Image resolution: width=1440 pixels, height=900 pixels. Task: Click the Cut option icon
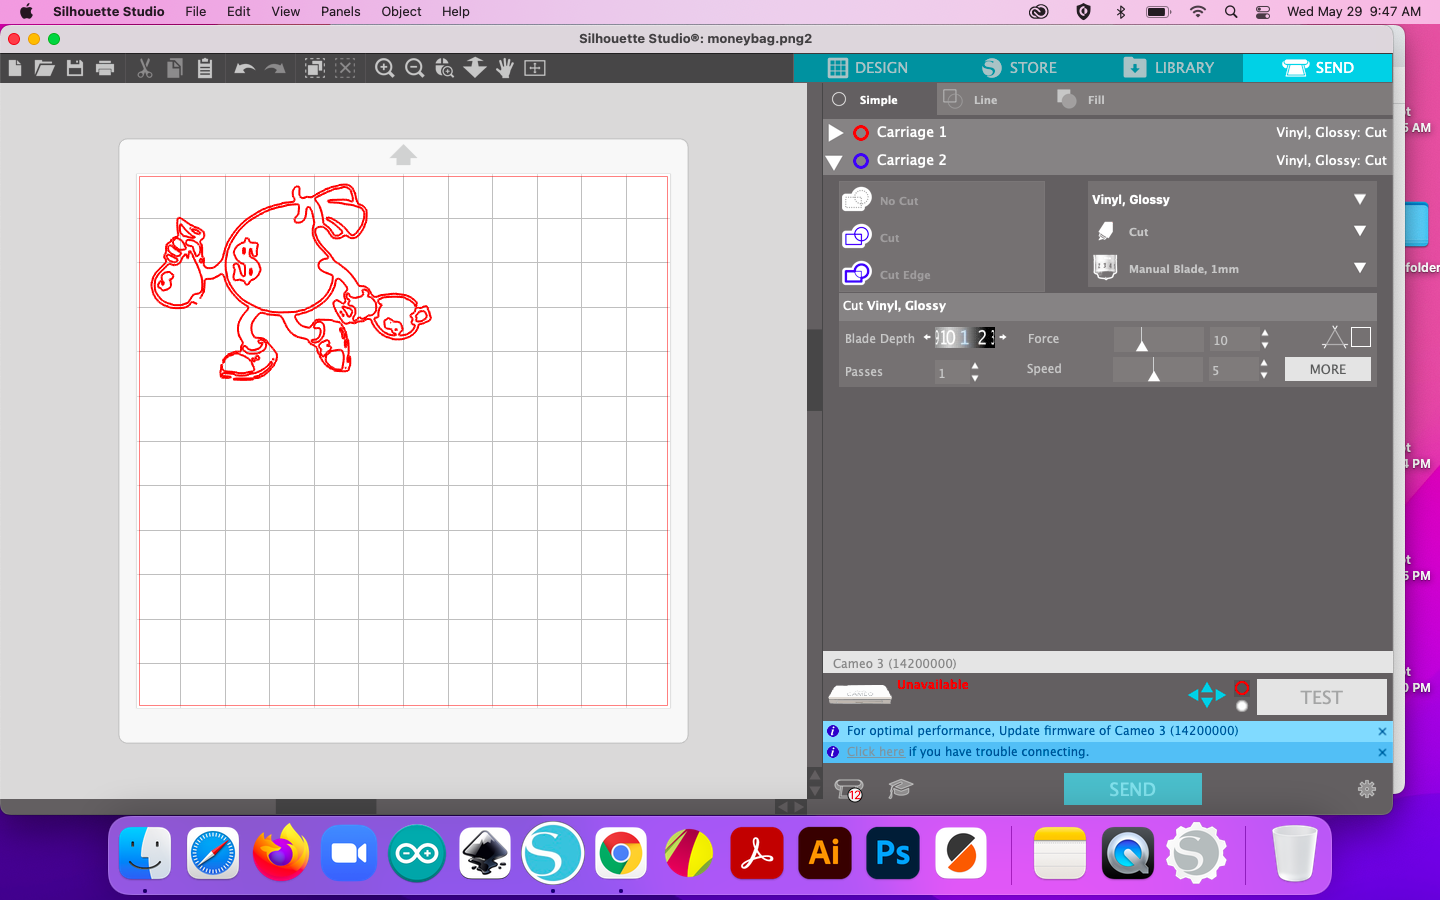857,237
